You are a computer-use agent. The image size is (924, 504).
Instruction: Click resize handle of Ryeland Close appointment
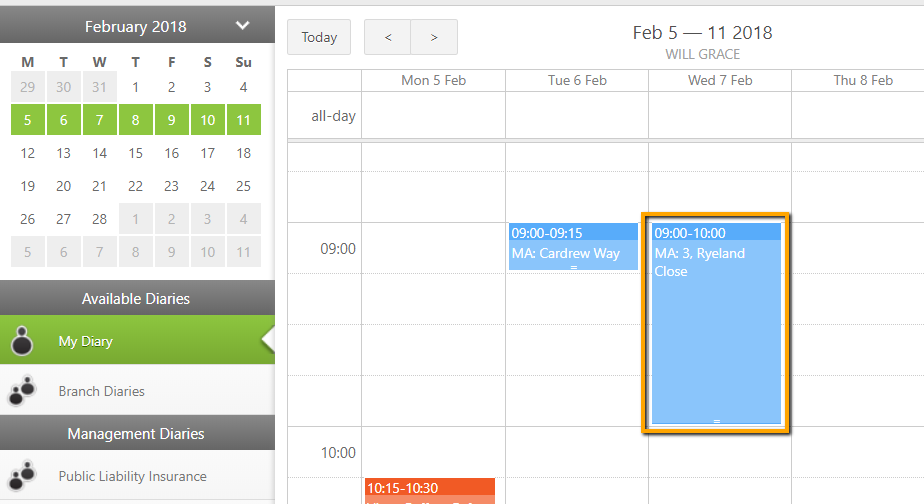717,421
